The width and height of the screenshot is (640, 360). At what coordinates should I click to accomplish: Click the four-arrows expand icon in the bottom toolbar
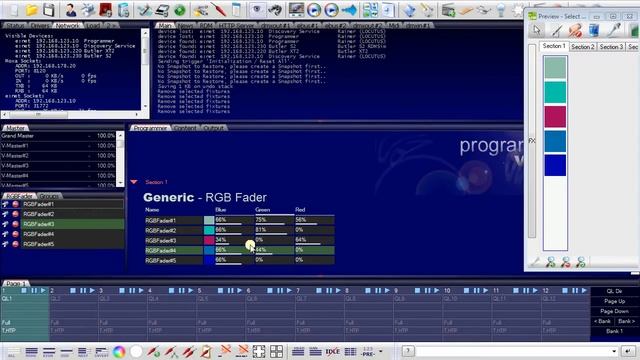[x=259, y=351]
